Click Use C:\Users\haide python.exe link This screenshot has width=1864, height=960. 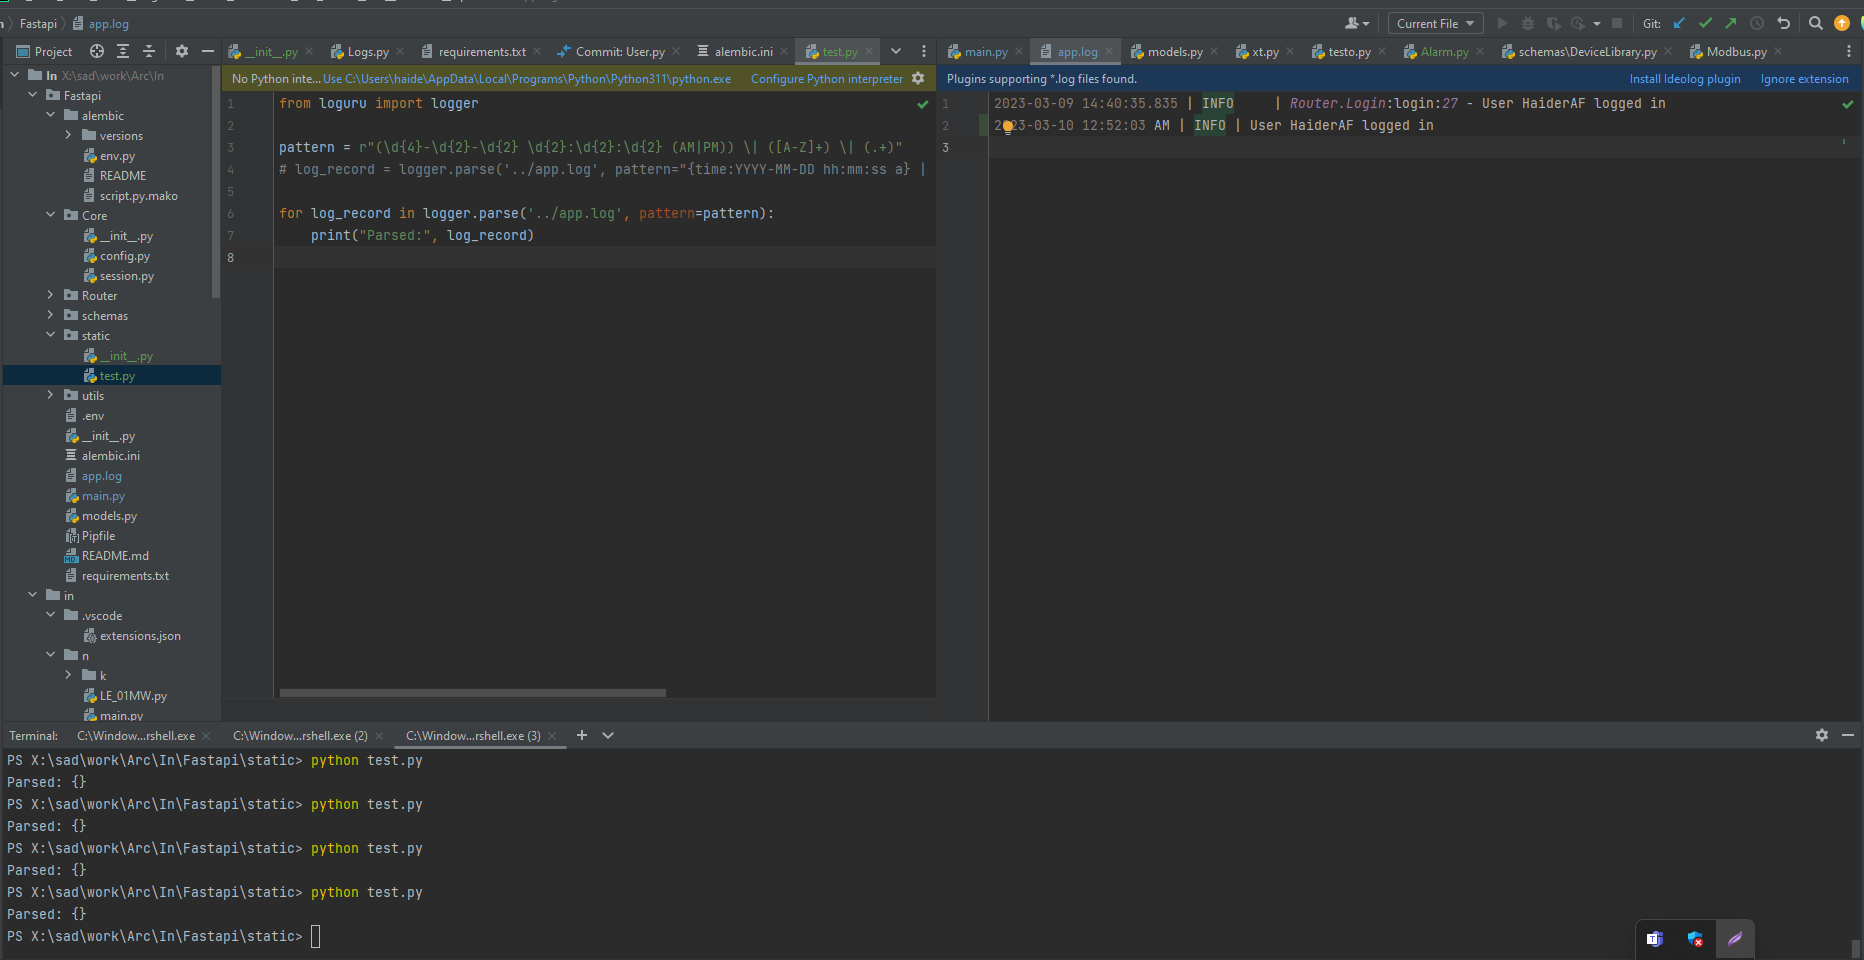(527, 78)
